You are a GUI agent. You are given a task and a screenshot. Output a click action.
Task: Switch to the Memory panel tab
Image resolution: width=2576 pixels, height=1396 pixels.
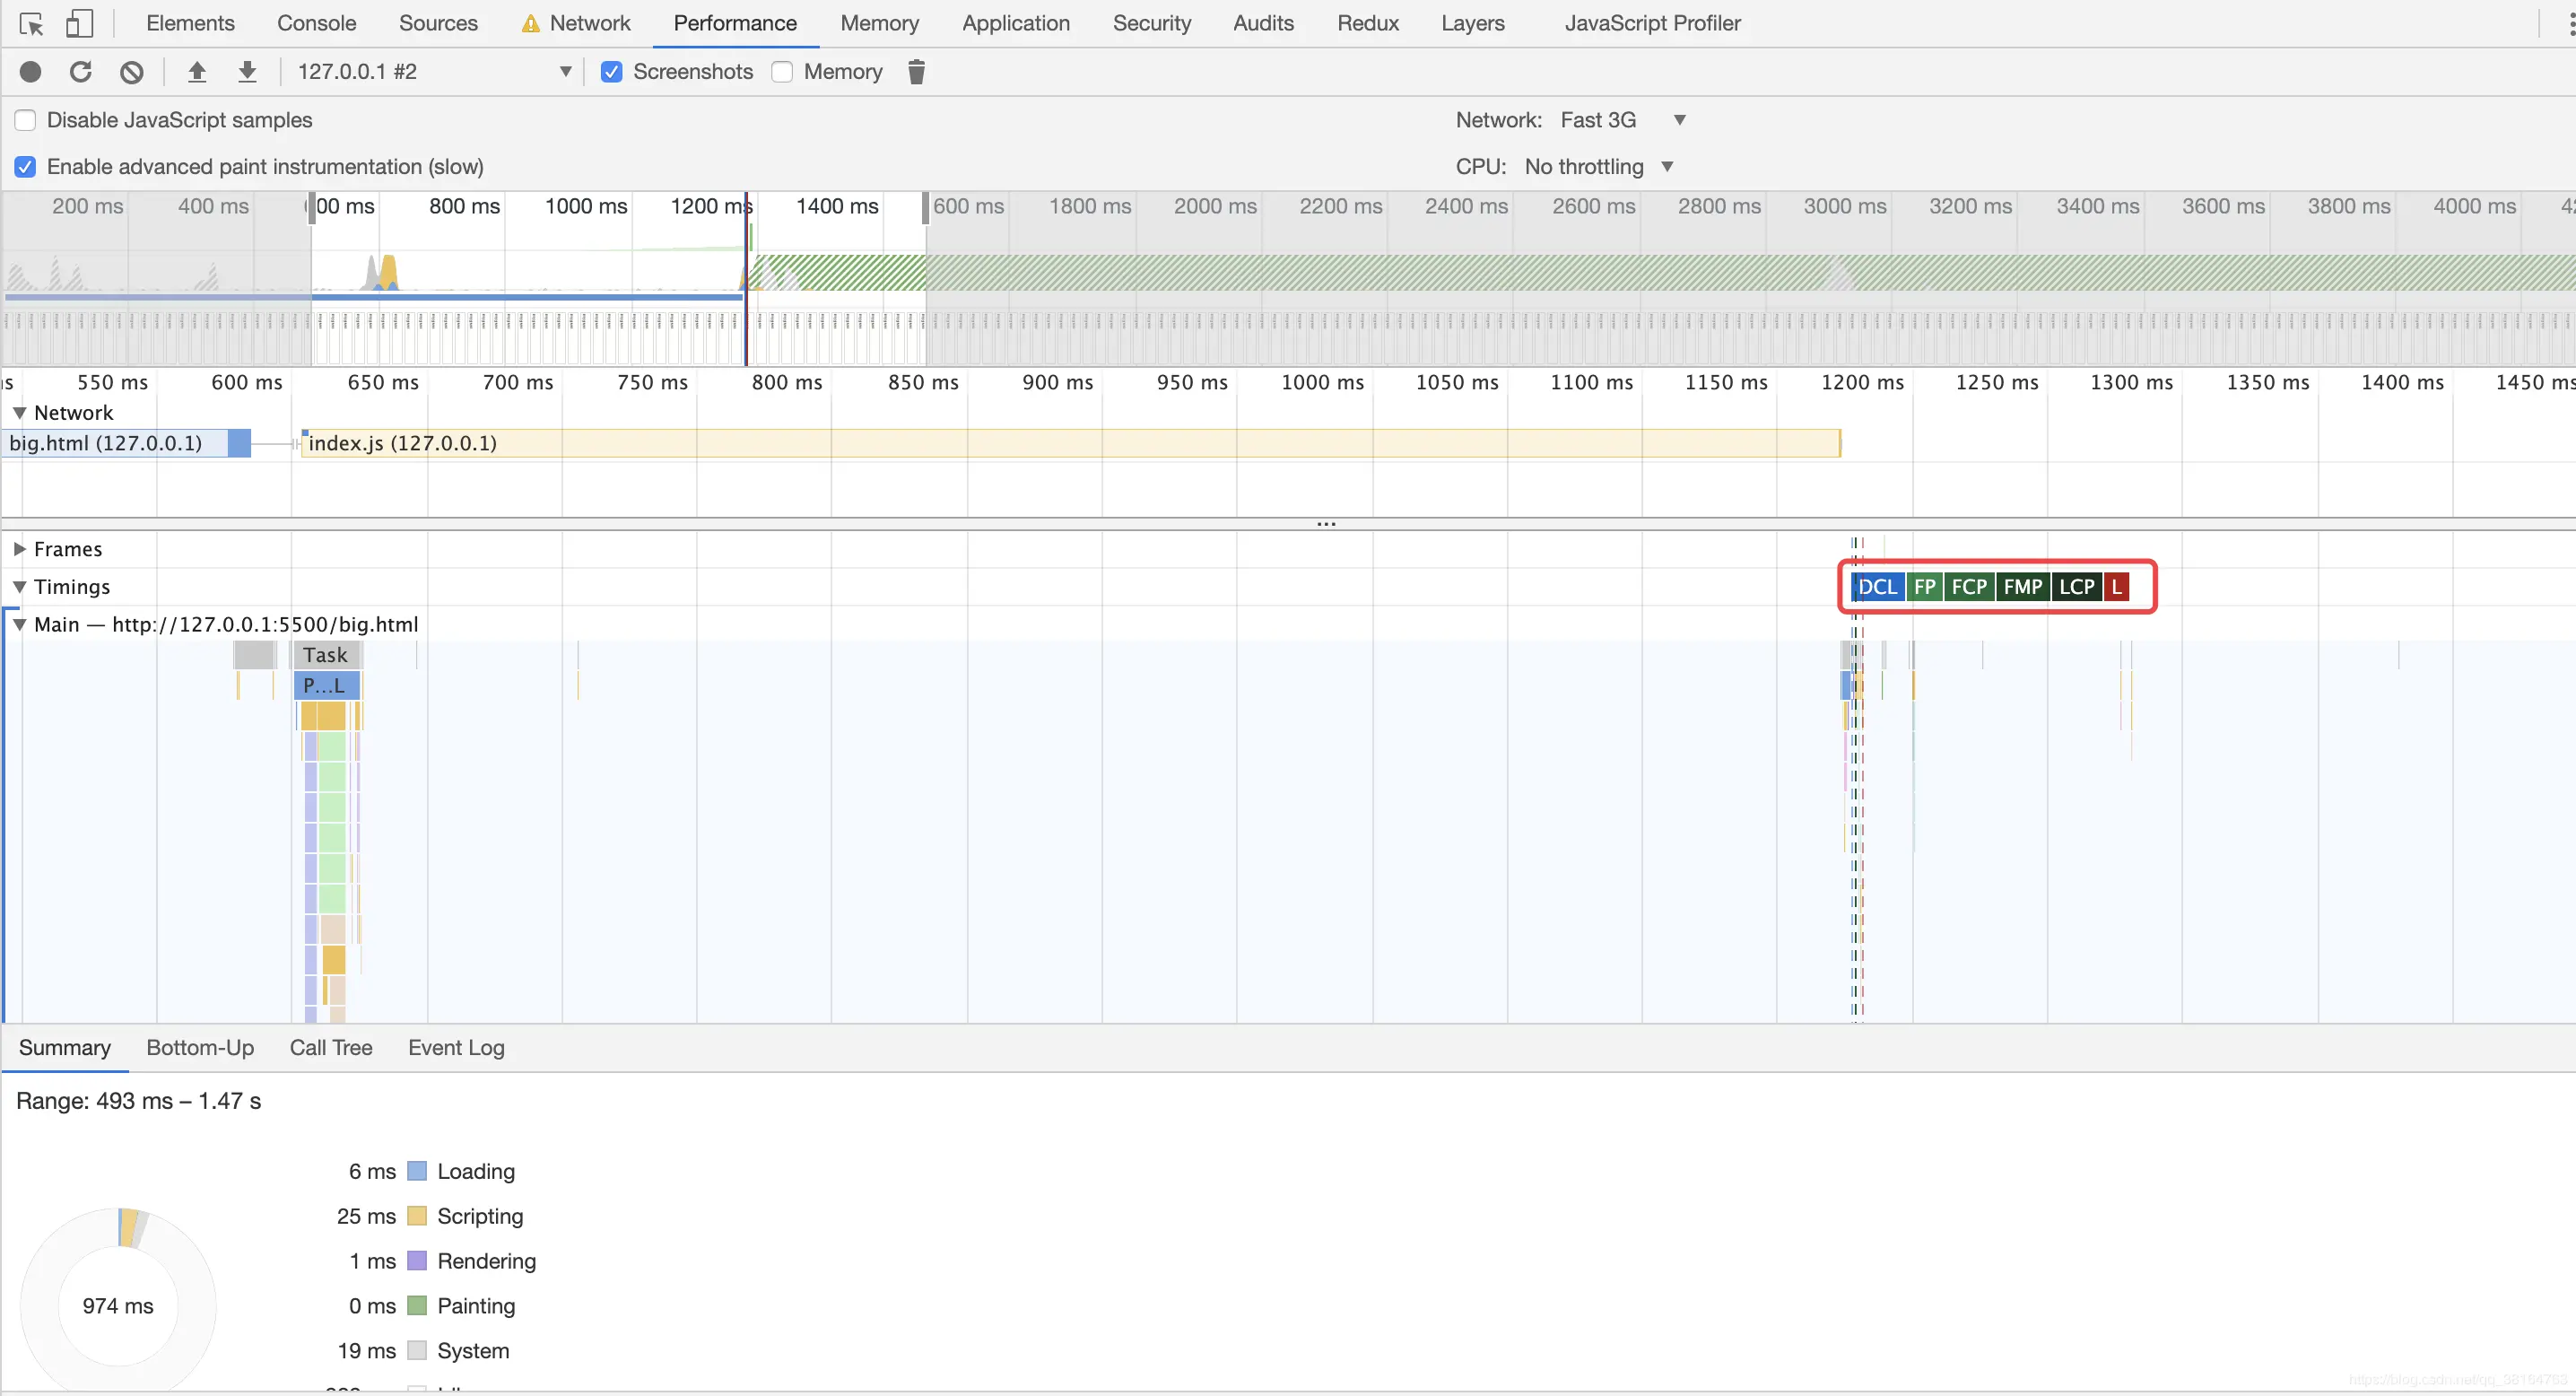pos(879,23)
